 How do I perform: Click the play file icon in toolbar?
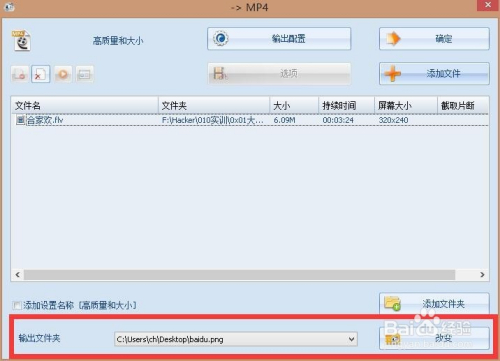[63, 74]
